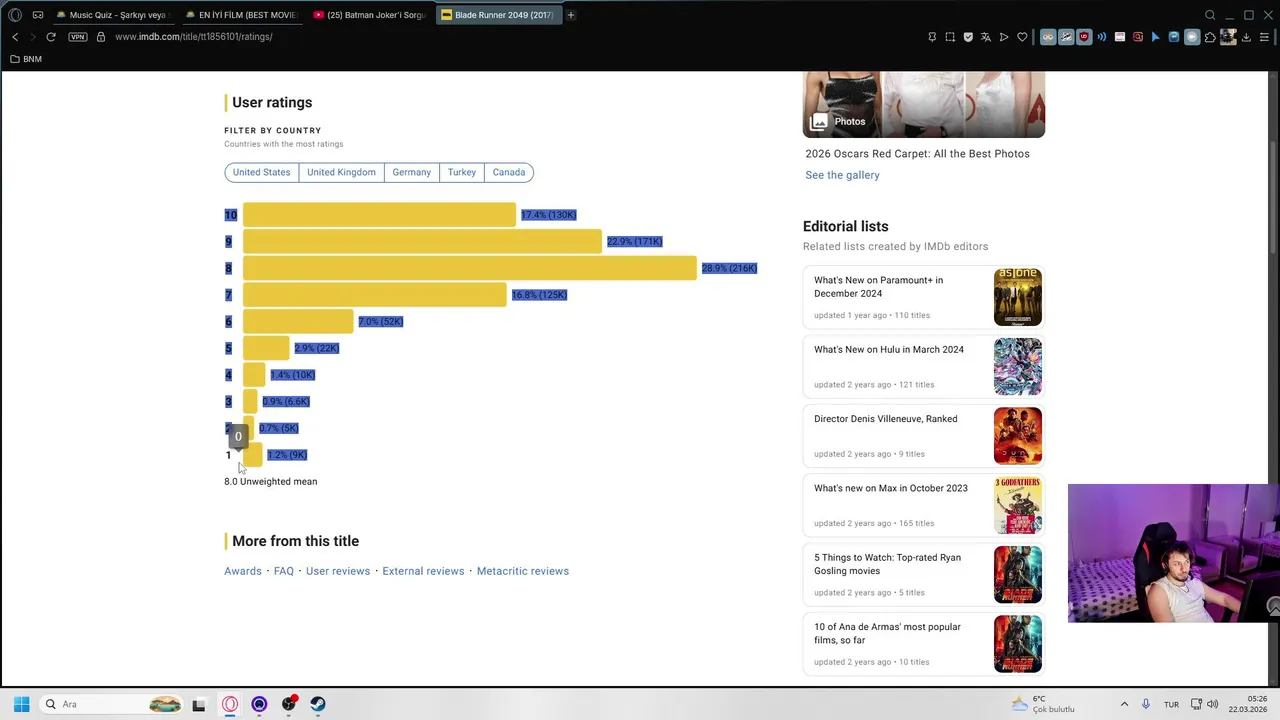Switch to the EN İYİ FİLM tab
Viewport: 1280px width, 720px height.
click(x=240, y=15)
